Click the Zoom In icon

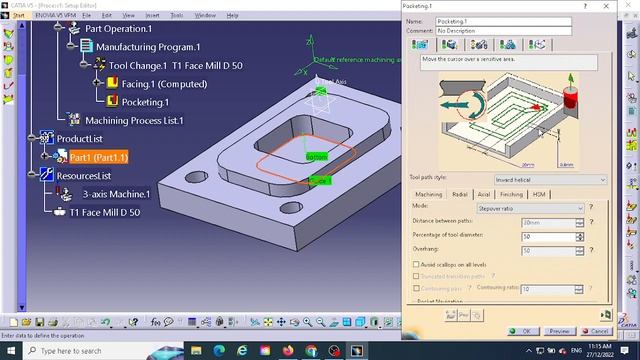[x=307, y=322]
